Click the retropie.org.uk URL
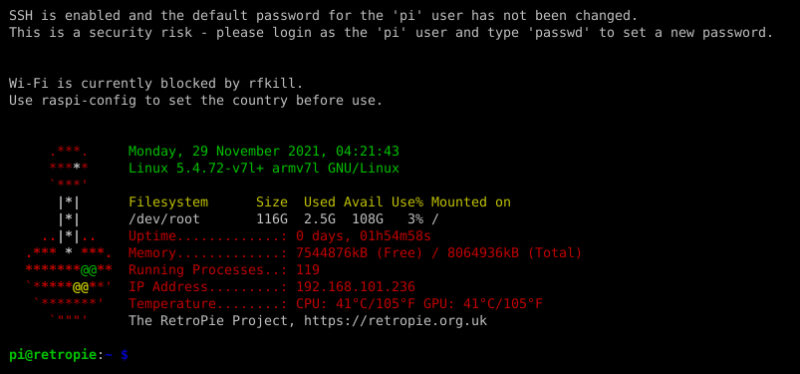 pos(395,321)
